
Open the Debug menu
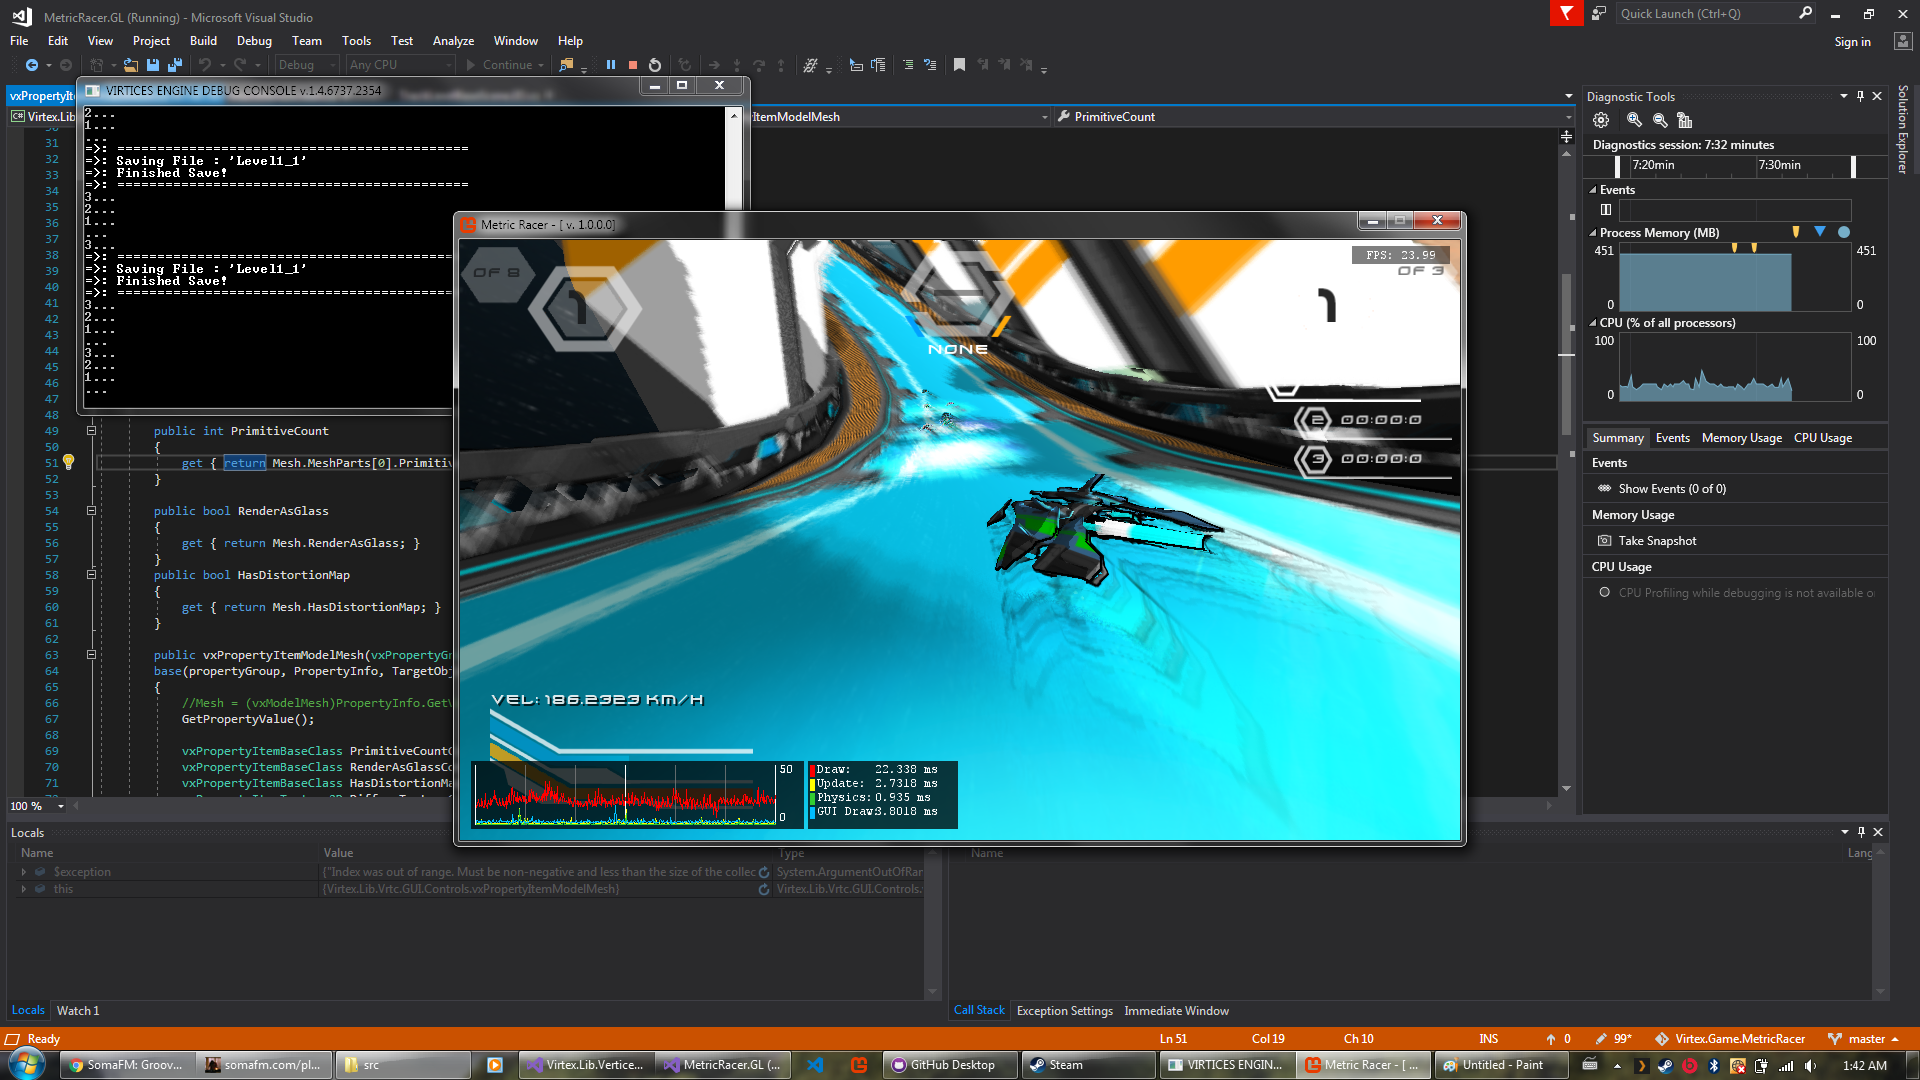[x=254, y=41]
